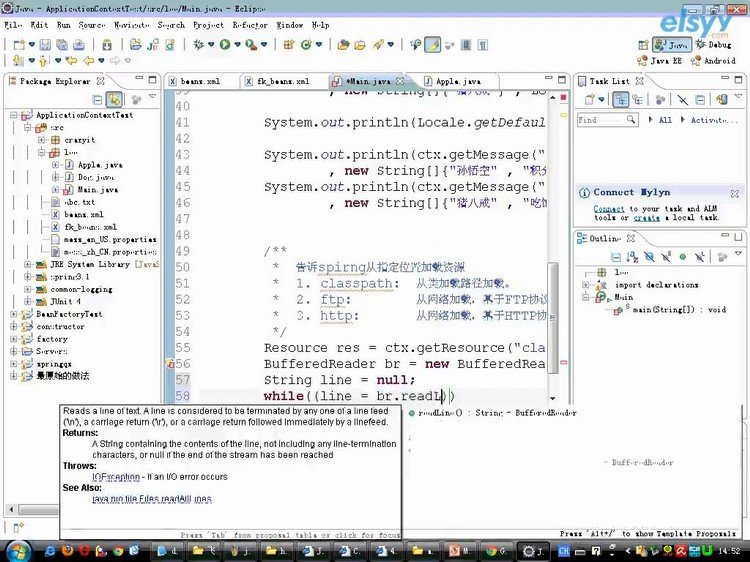
Task: Click Last Edit Location arrow icon
Action: coord(72,61)
